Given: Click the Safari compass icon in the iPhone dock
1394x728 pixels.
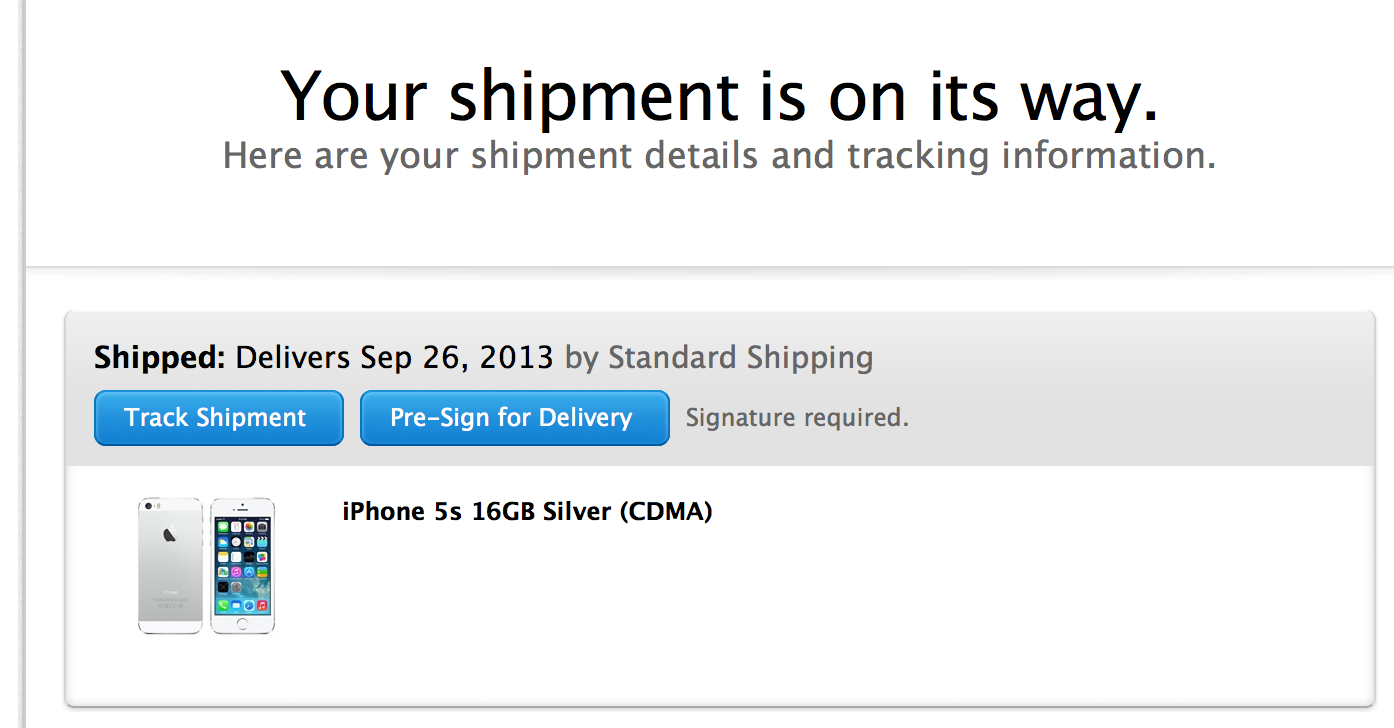Looking at the screenshot, I should pyautogui.click(x=249, y=606).
